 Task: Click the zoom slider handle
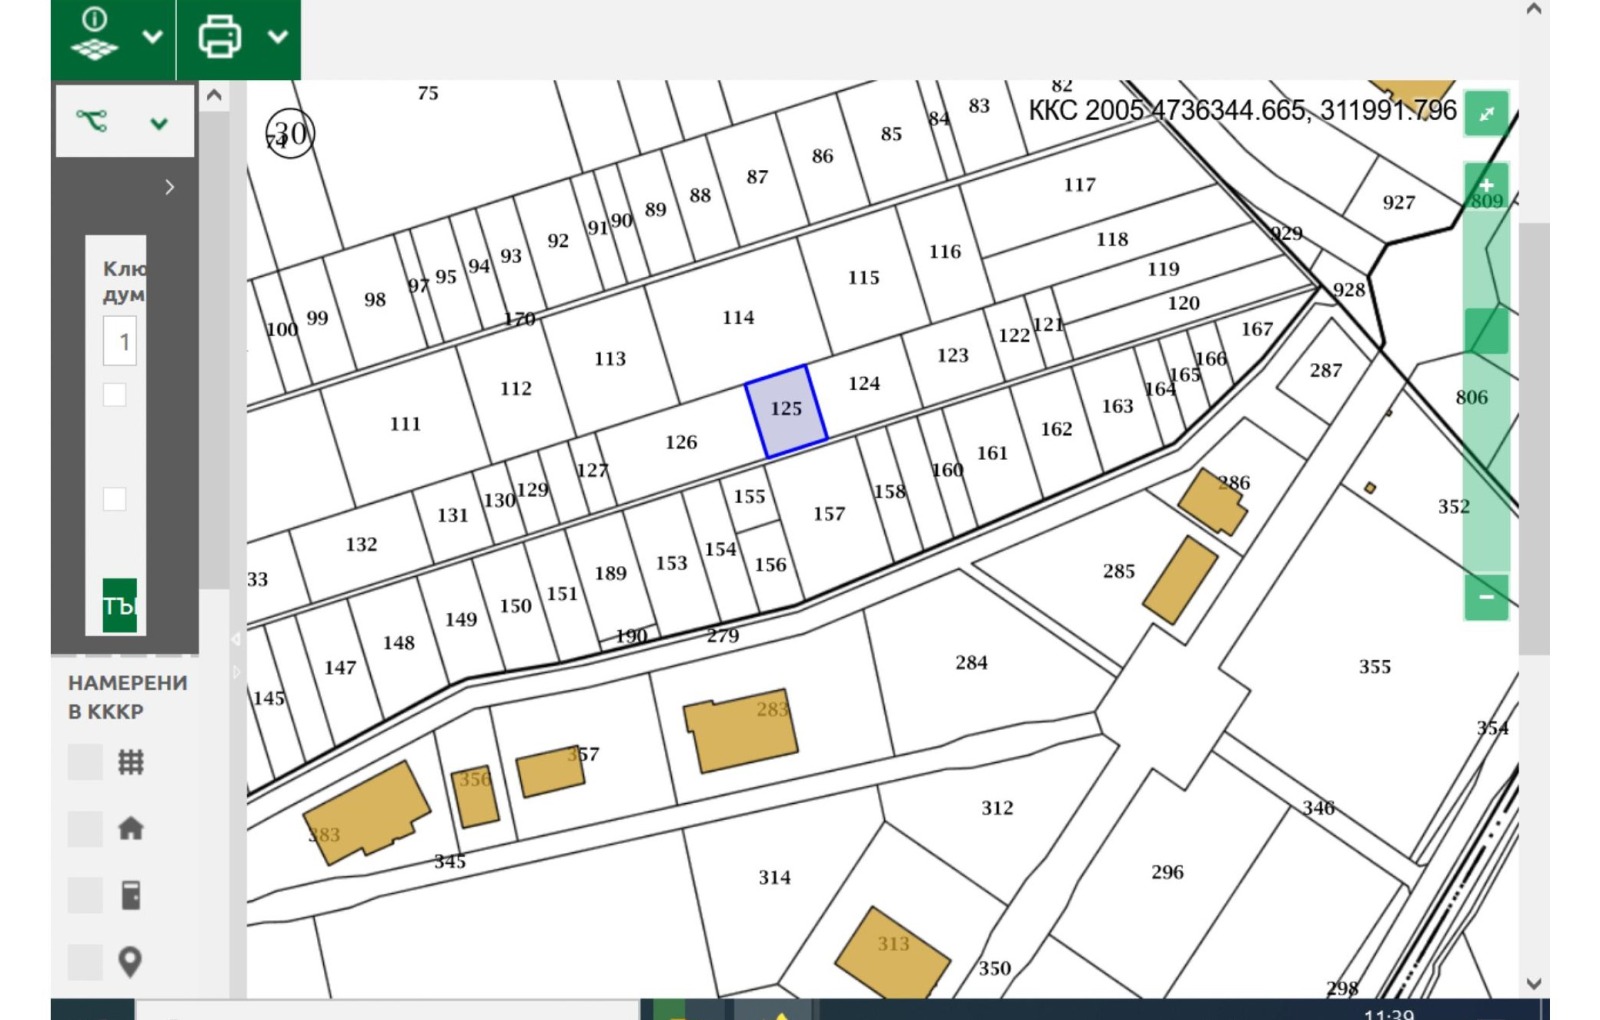[1486, 331]
